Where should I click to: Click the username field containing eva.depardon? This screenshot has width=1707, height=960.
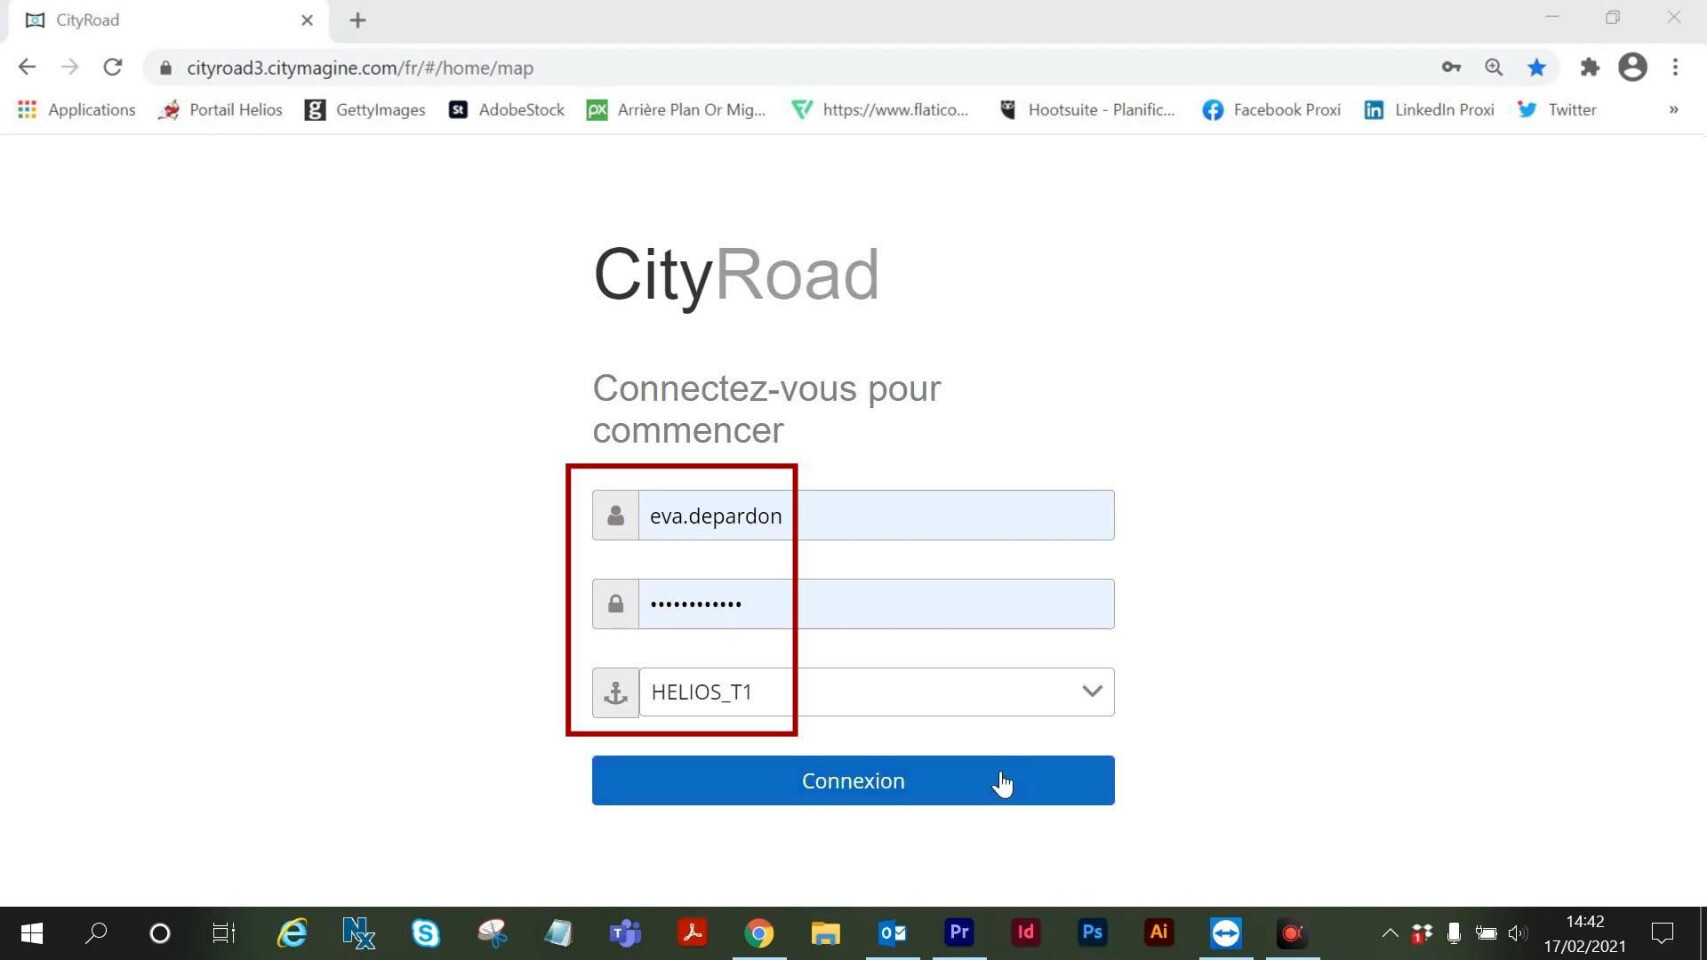[x=876, y=515]
